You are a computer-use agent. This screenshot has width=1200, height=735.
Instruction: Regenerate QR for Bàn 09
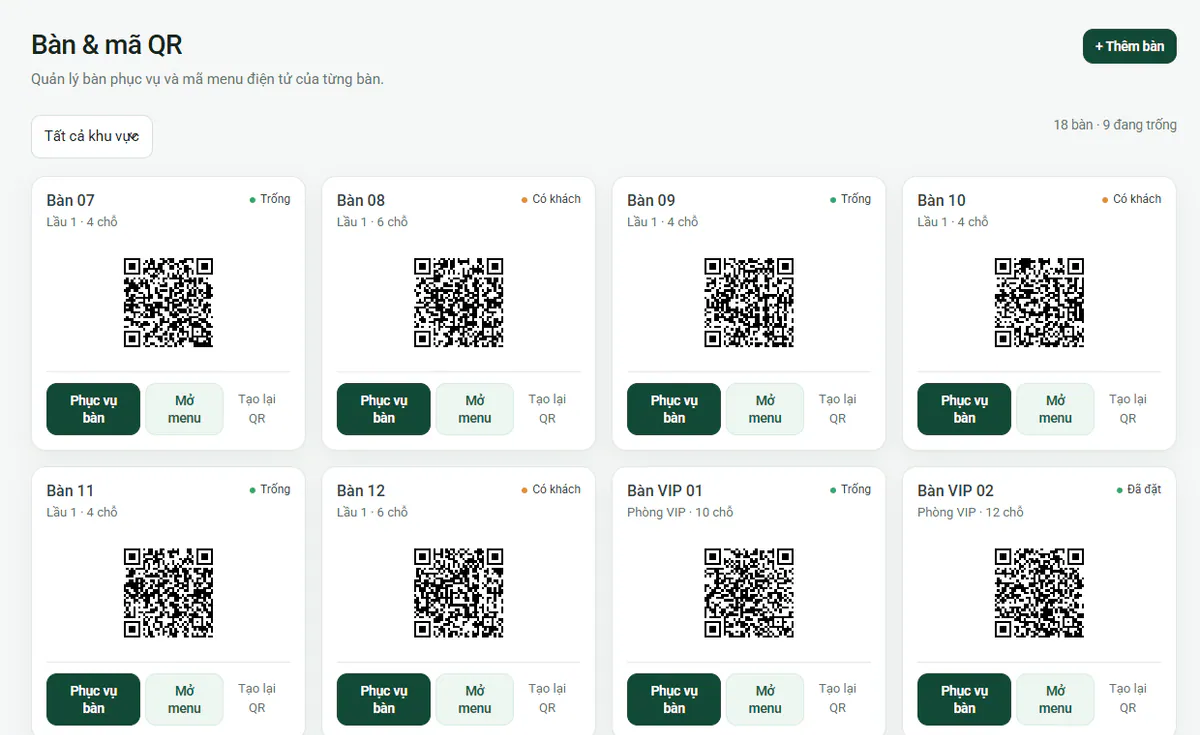838,409
